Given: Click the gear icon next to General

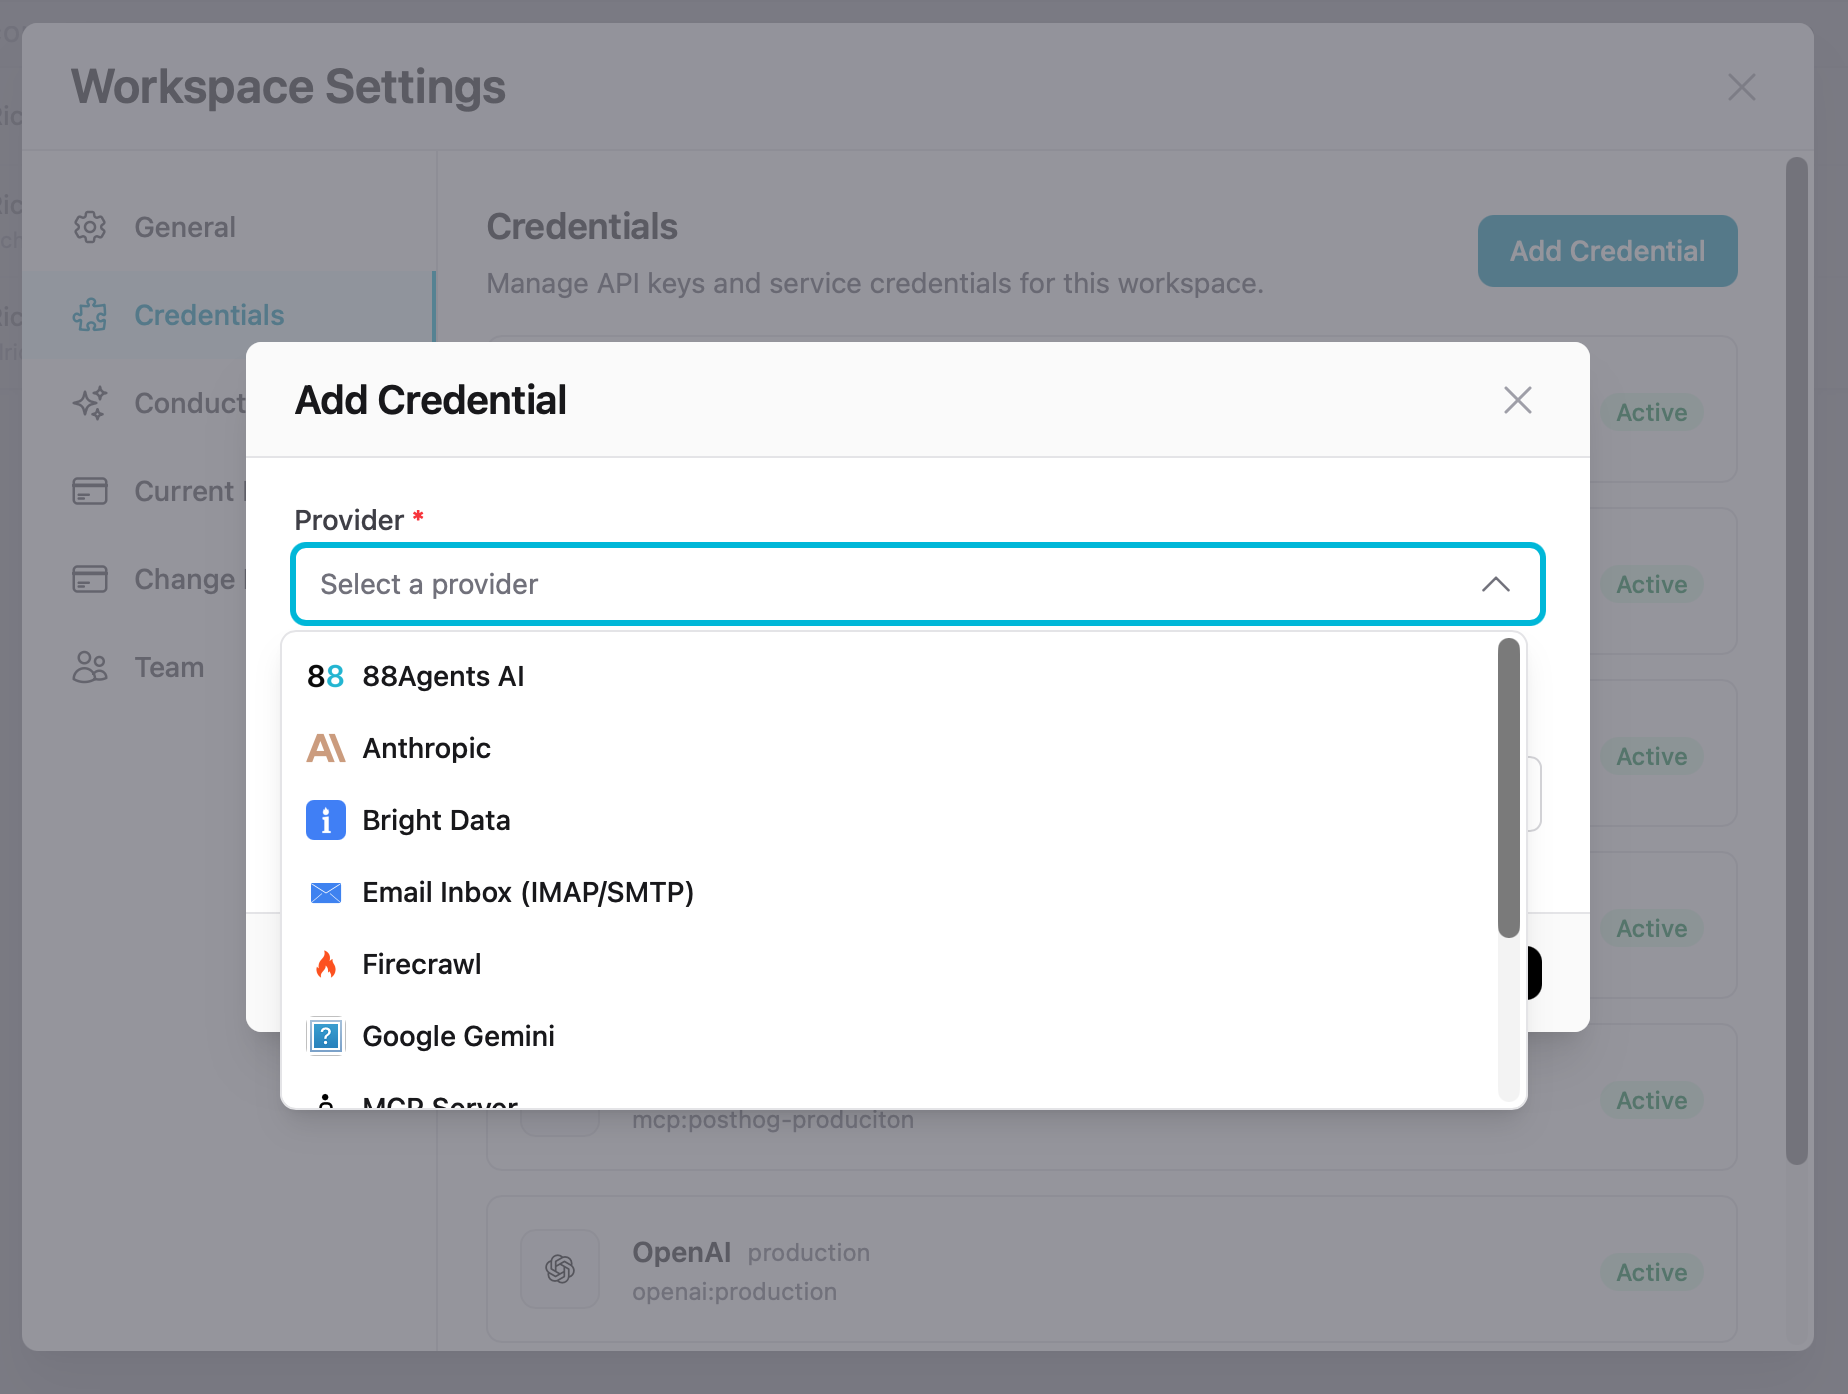Looking at the screenshot, I should point(90,227).
